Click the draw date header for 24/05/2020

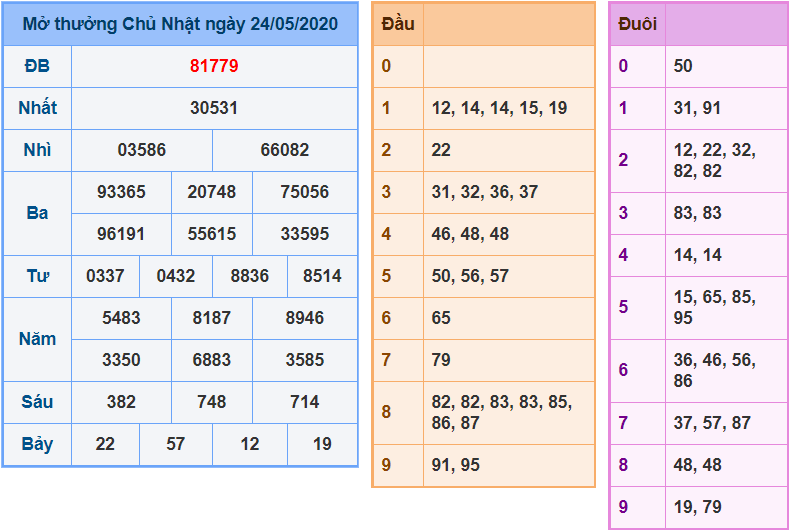[180, 24]
